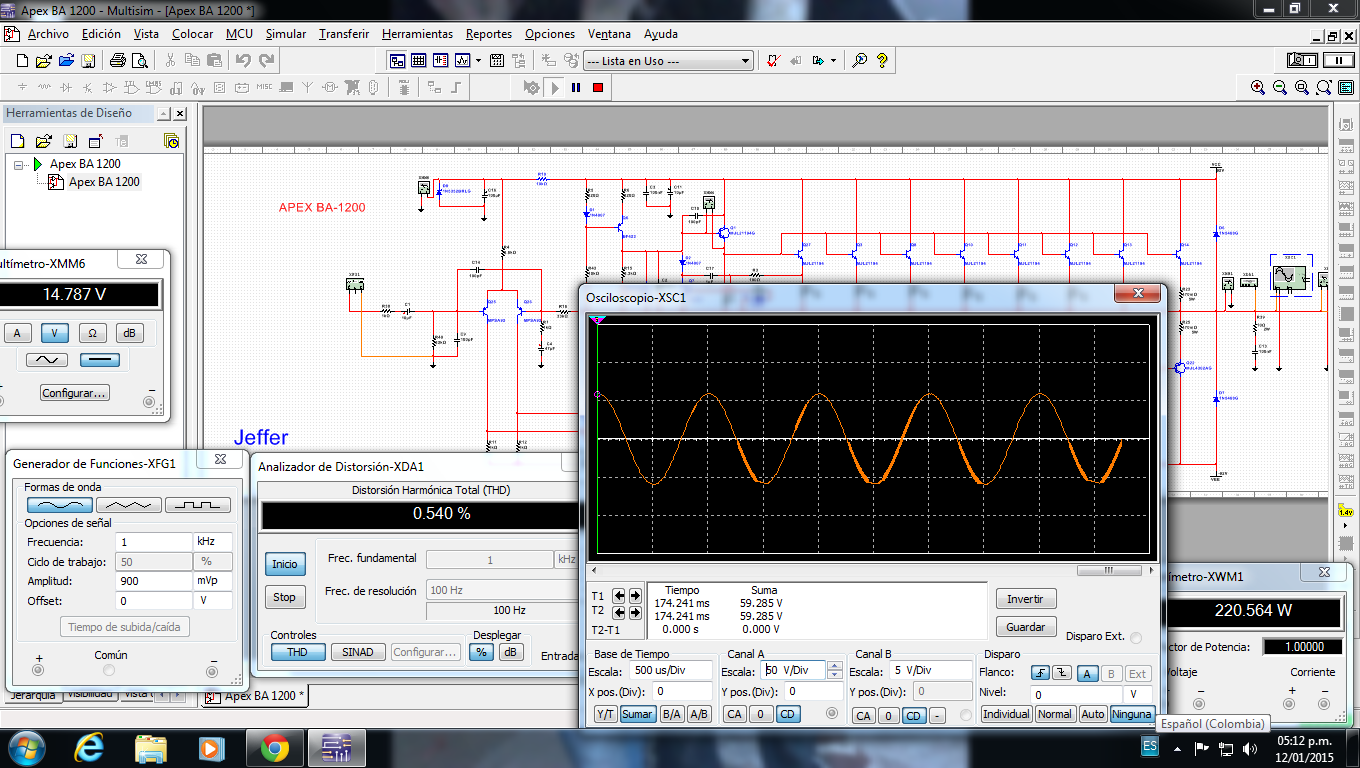Open the Reportes menu
1360x768 pixels.
(489, 34)
